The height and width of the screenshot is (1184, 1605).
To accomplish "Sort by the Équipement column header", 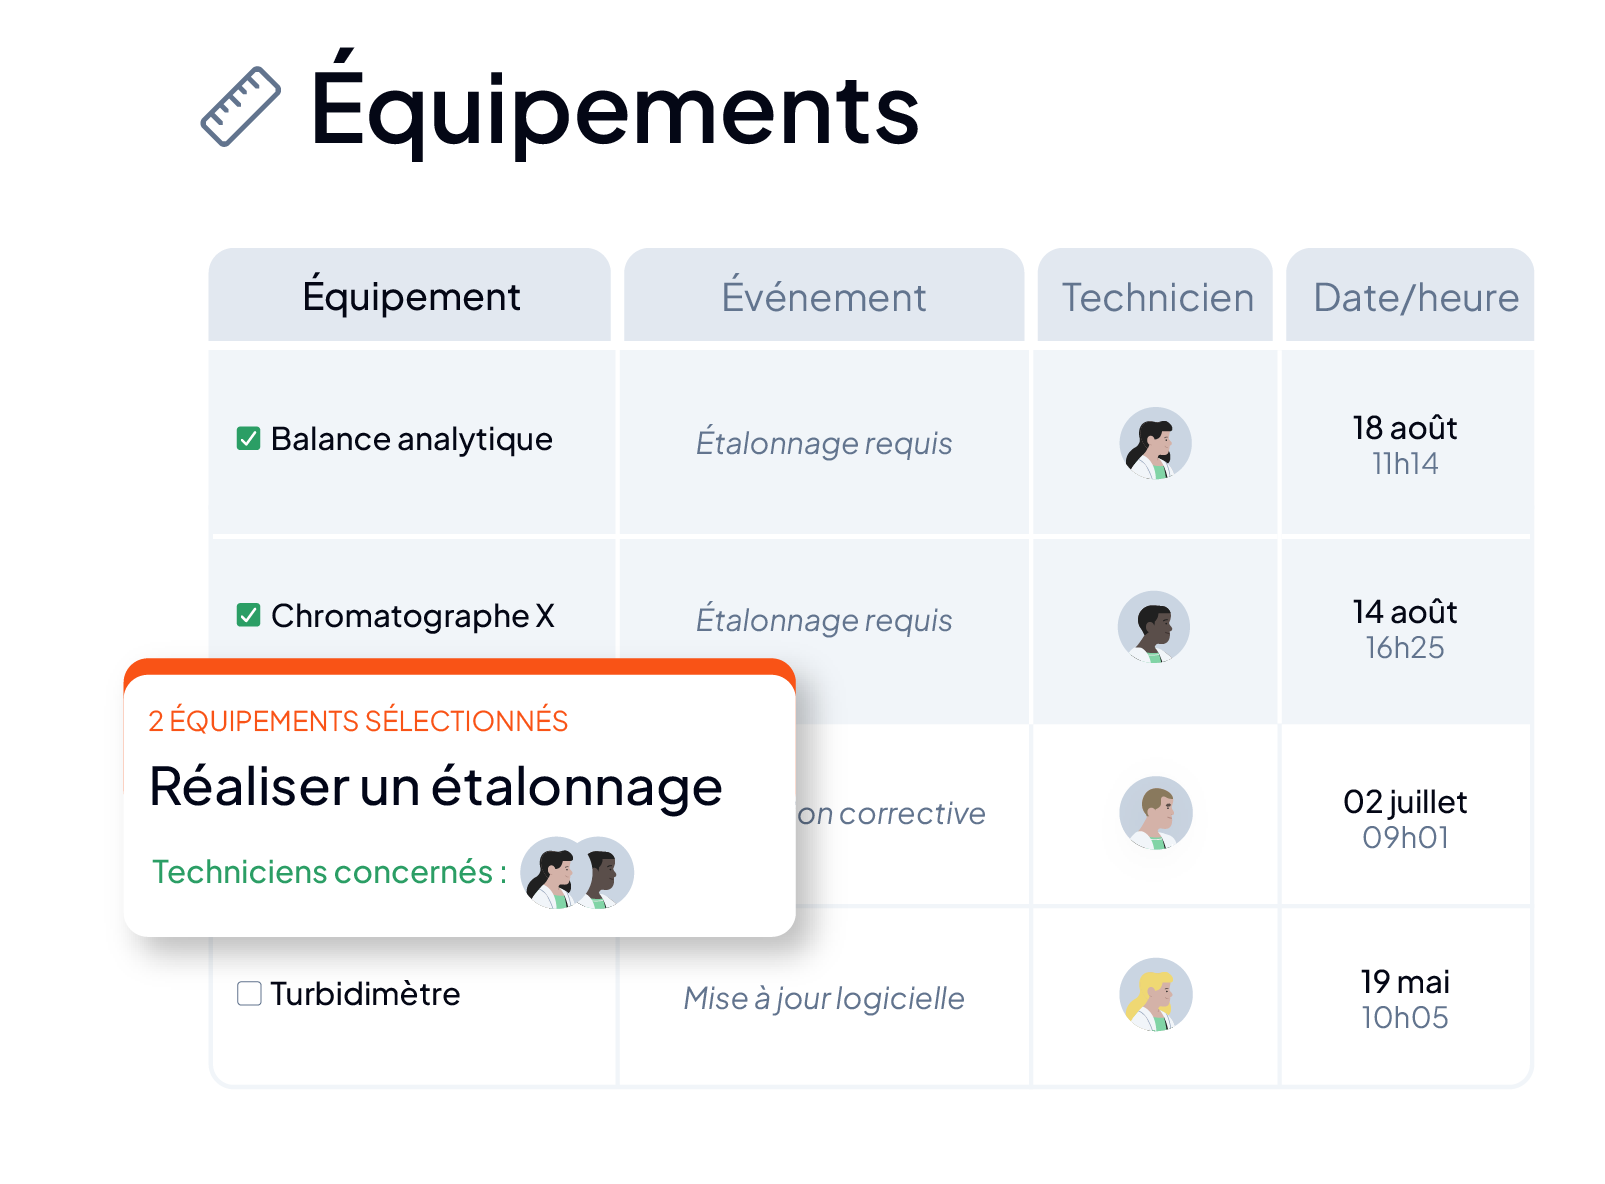I will click(x=410, y=296).
